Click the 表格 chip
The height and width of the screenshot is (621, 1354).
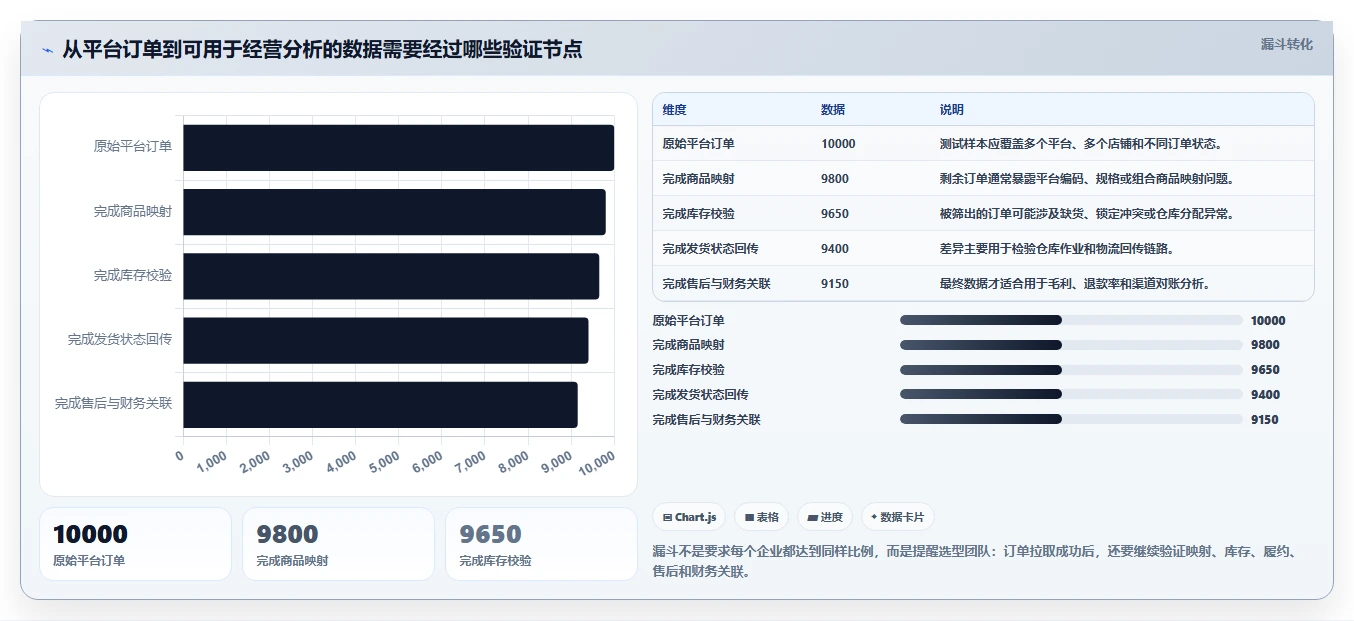click(761, 517)
